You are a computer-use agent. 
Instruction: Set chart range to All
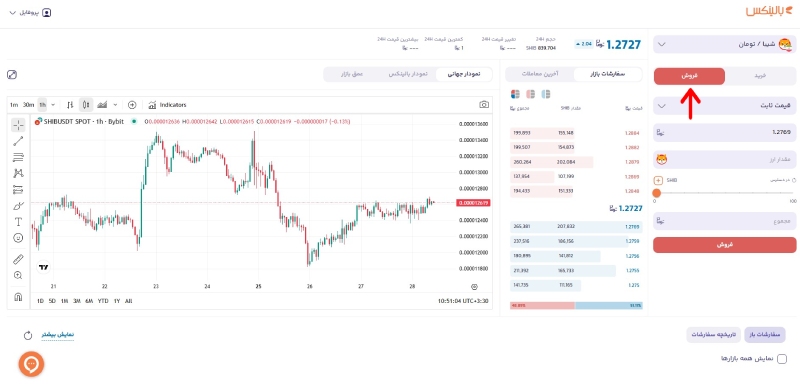(129, 301)
